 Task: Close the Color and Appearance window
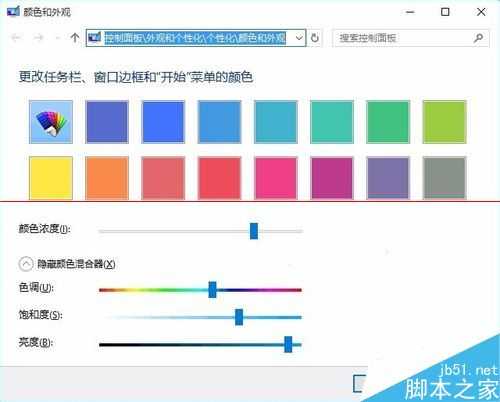click(x=481, y=12)
